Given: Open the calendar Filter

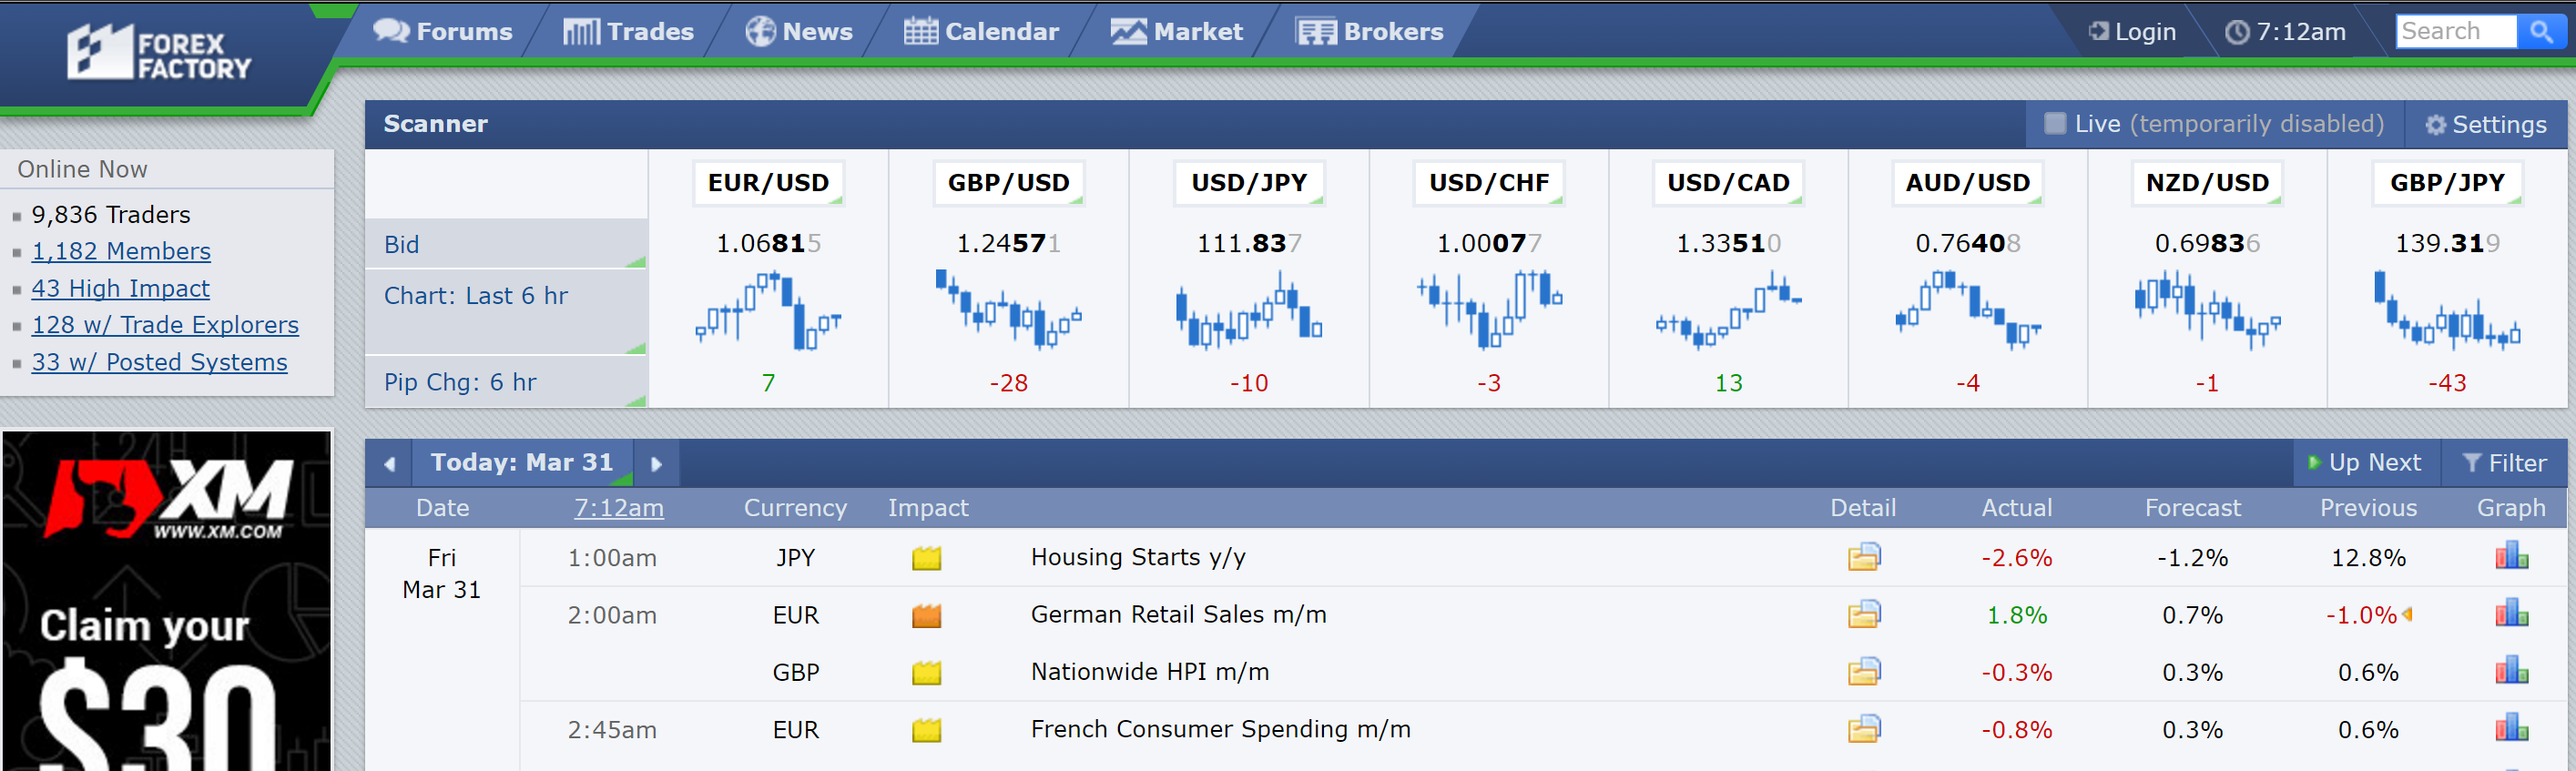Looking at the screenshot, I should pos(2504,463).
